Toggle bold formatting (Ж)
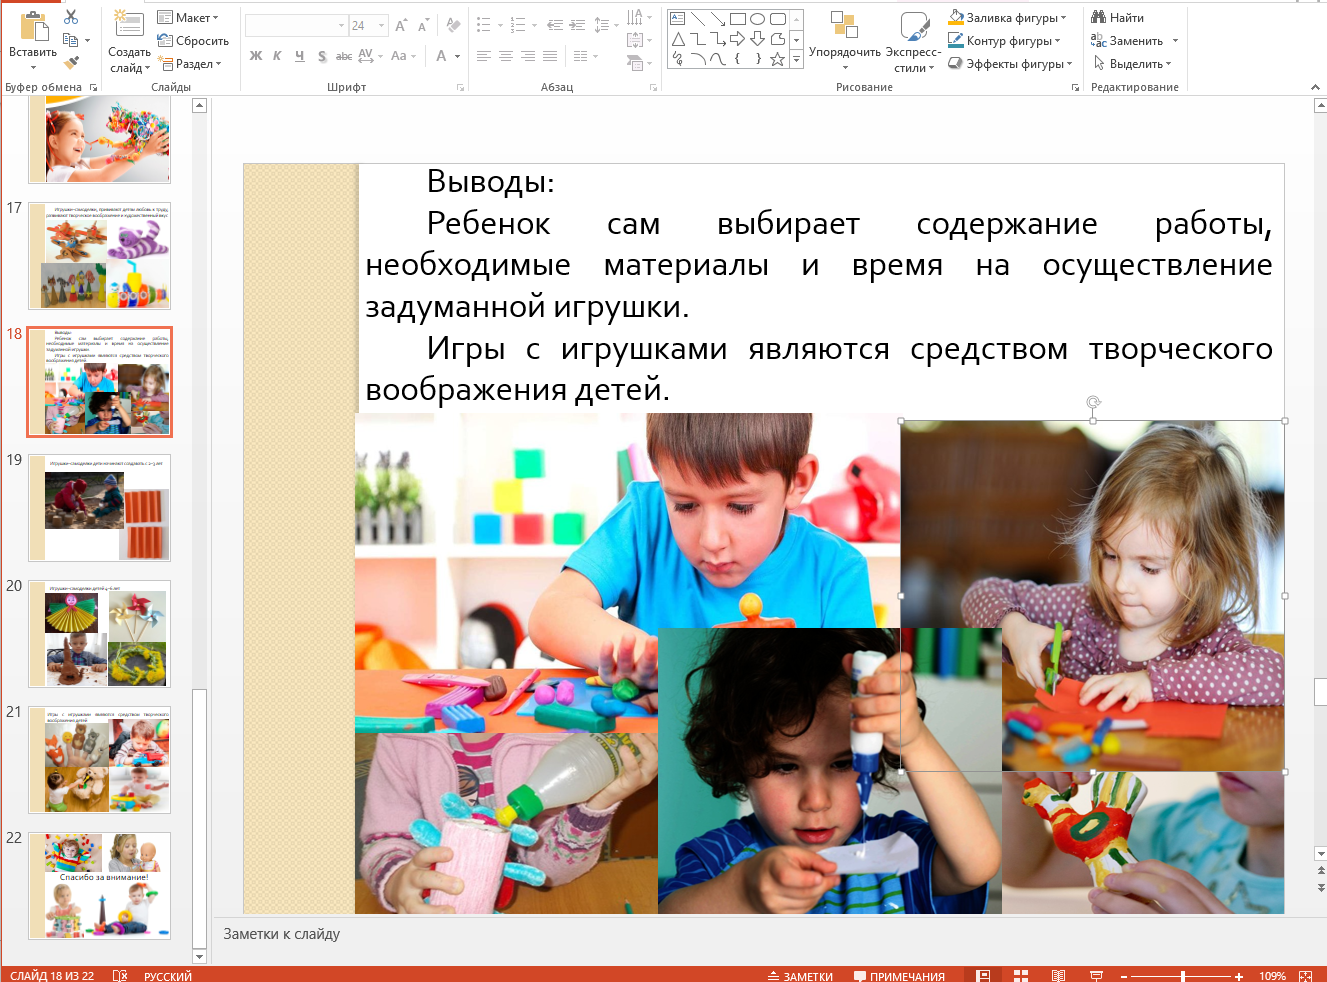Screen dimensions: 1327x982 (256, 56)
